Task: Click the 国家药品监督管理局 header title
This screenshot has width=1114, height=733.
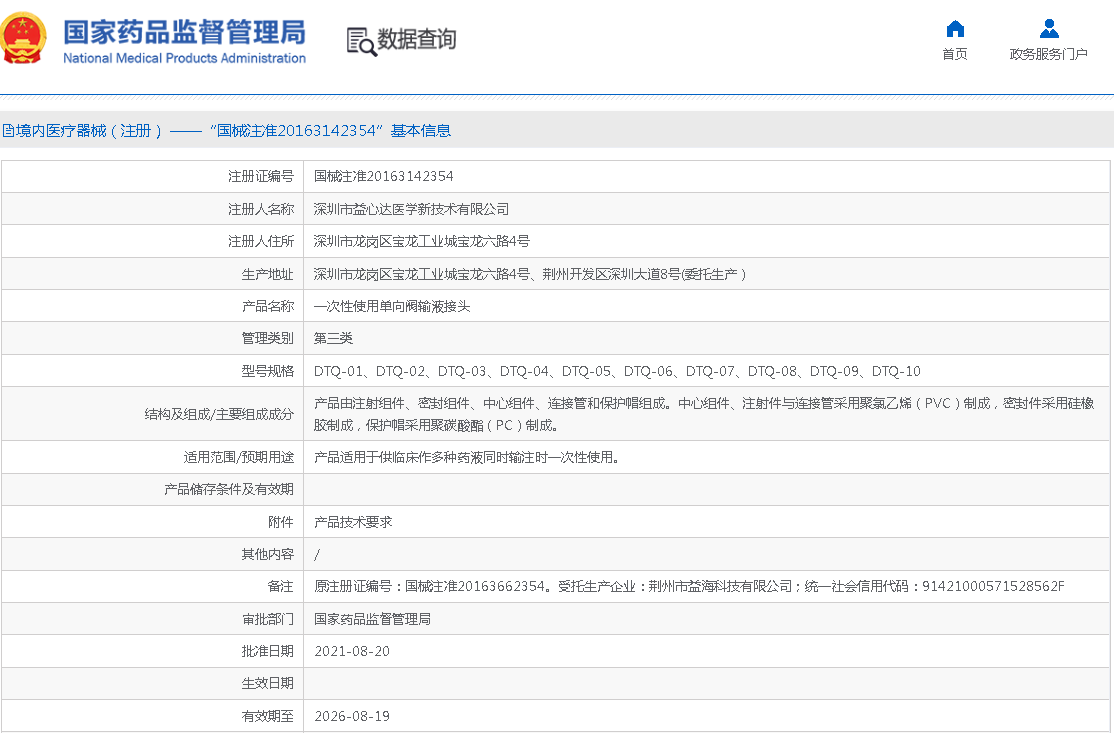Action: pos(184,33)
